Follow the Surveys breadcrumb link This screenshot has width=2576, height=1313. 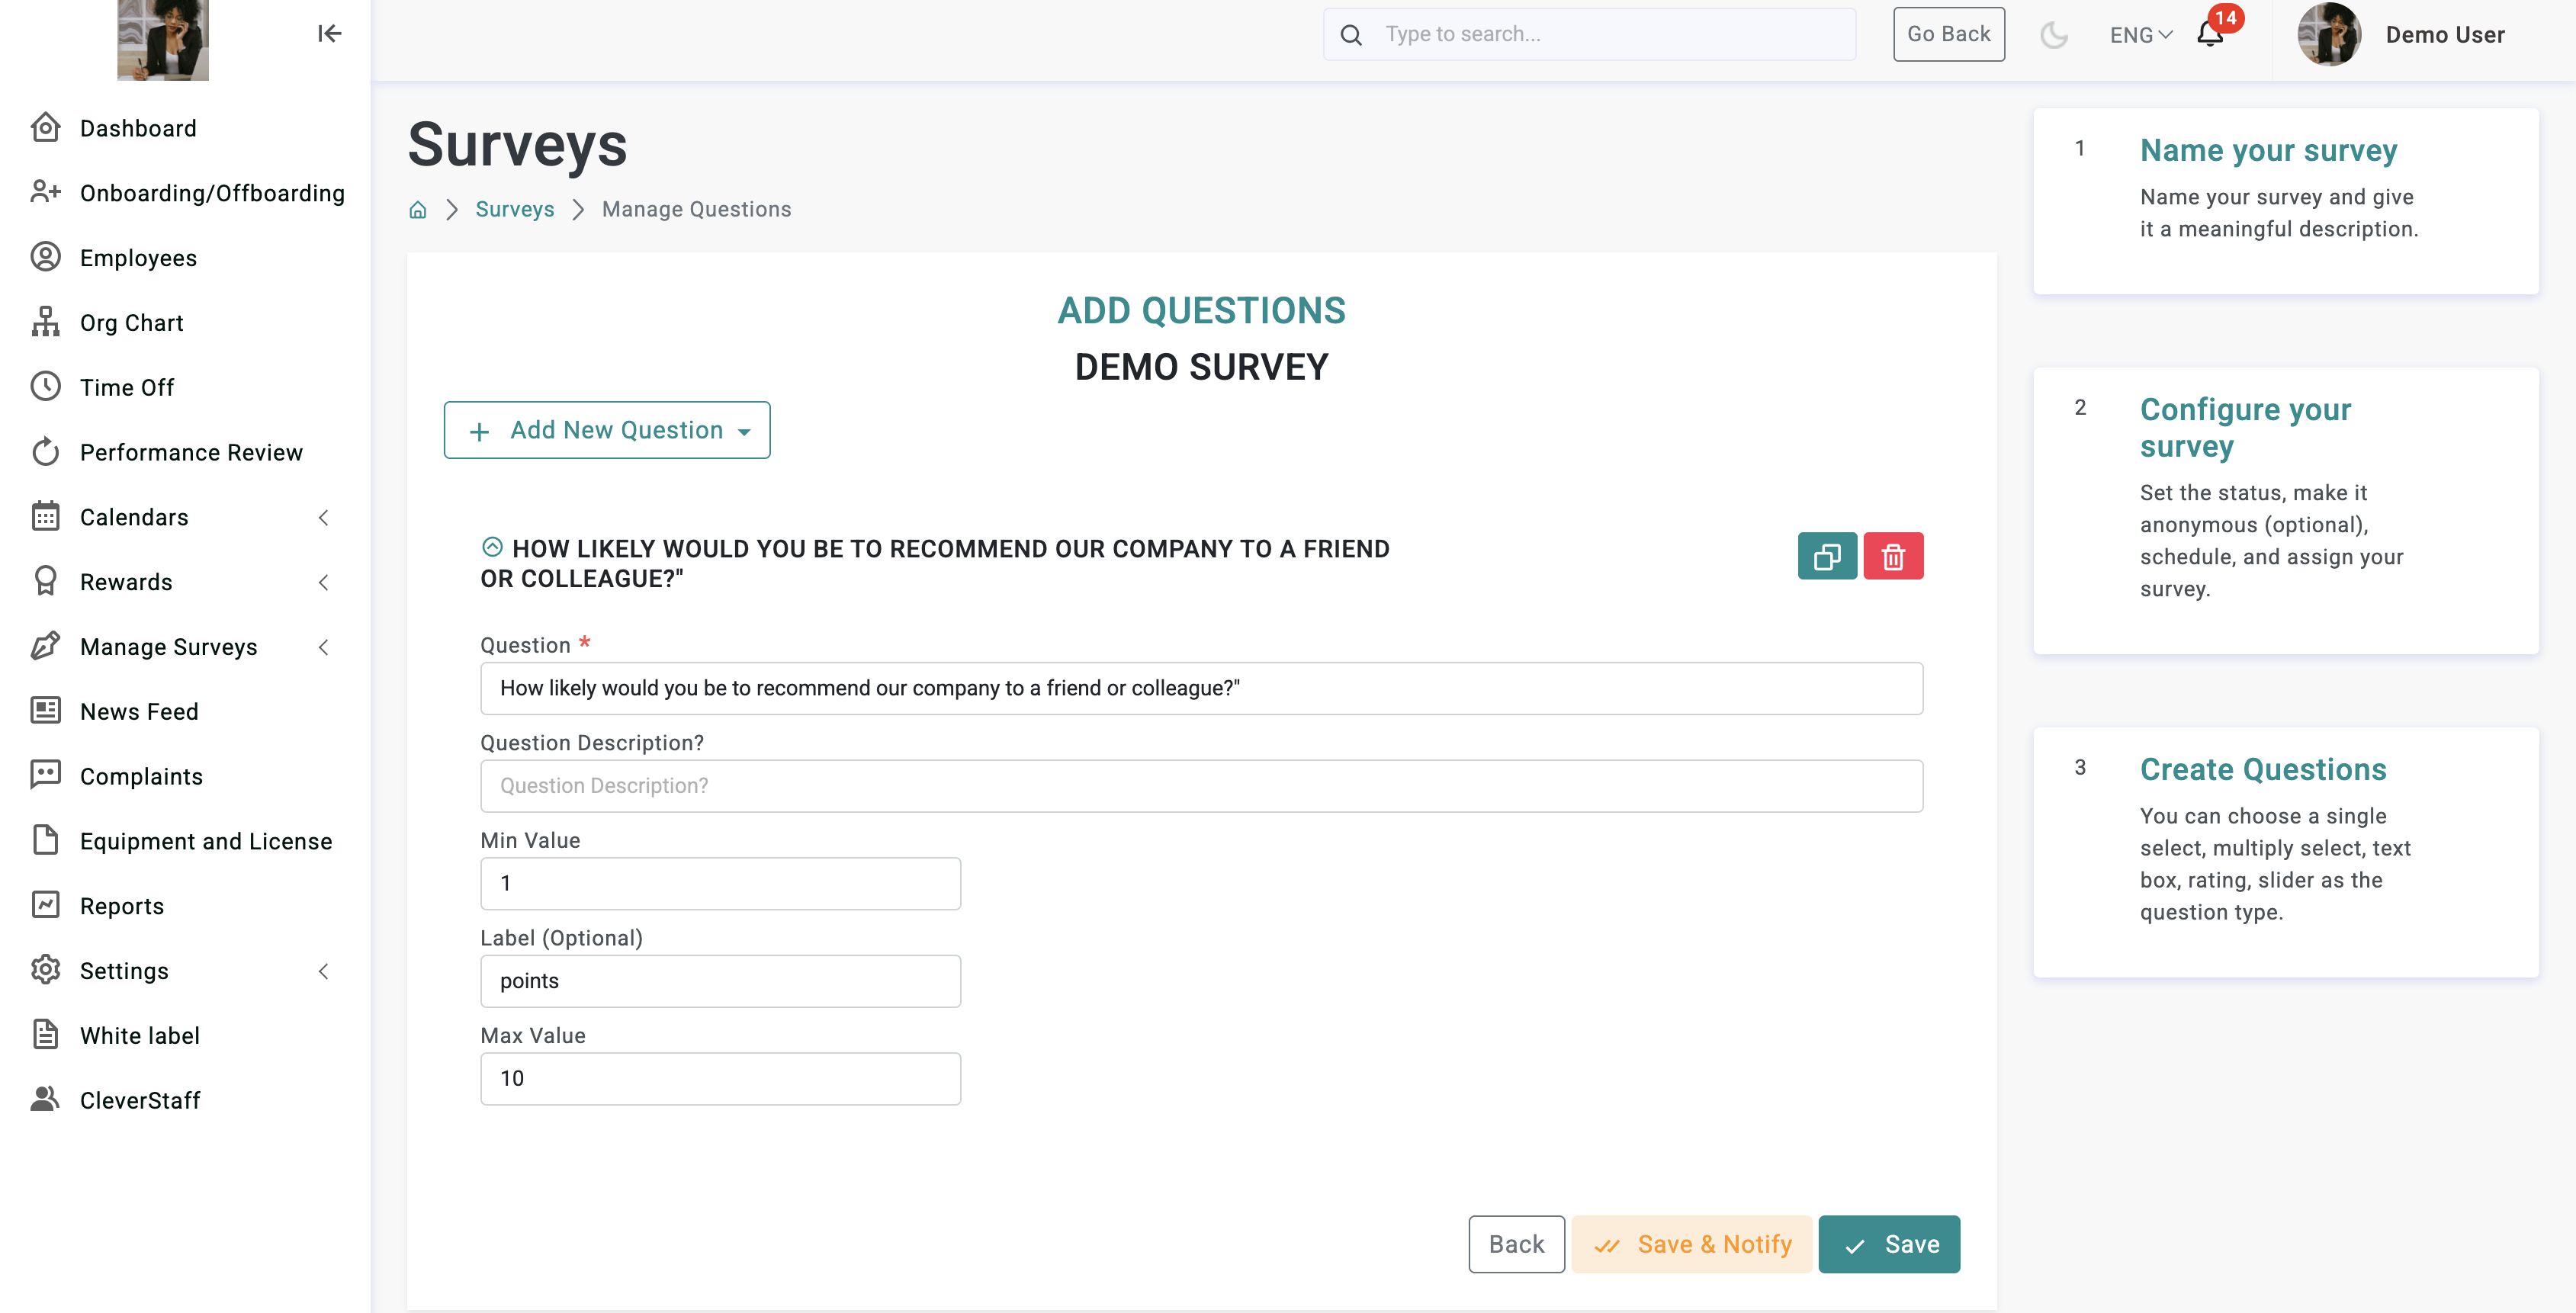click(515, 209)
